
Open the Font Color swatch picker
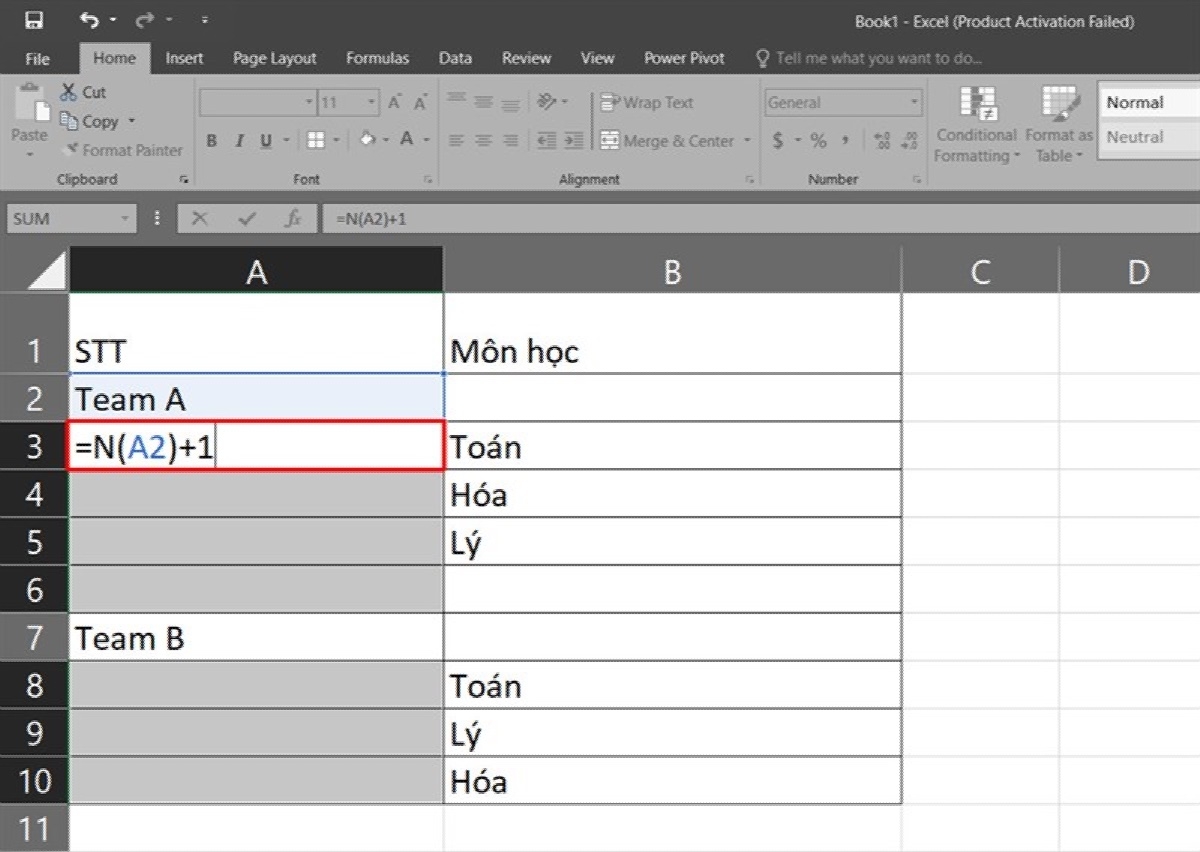pos(425,141)
